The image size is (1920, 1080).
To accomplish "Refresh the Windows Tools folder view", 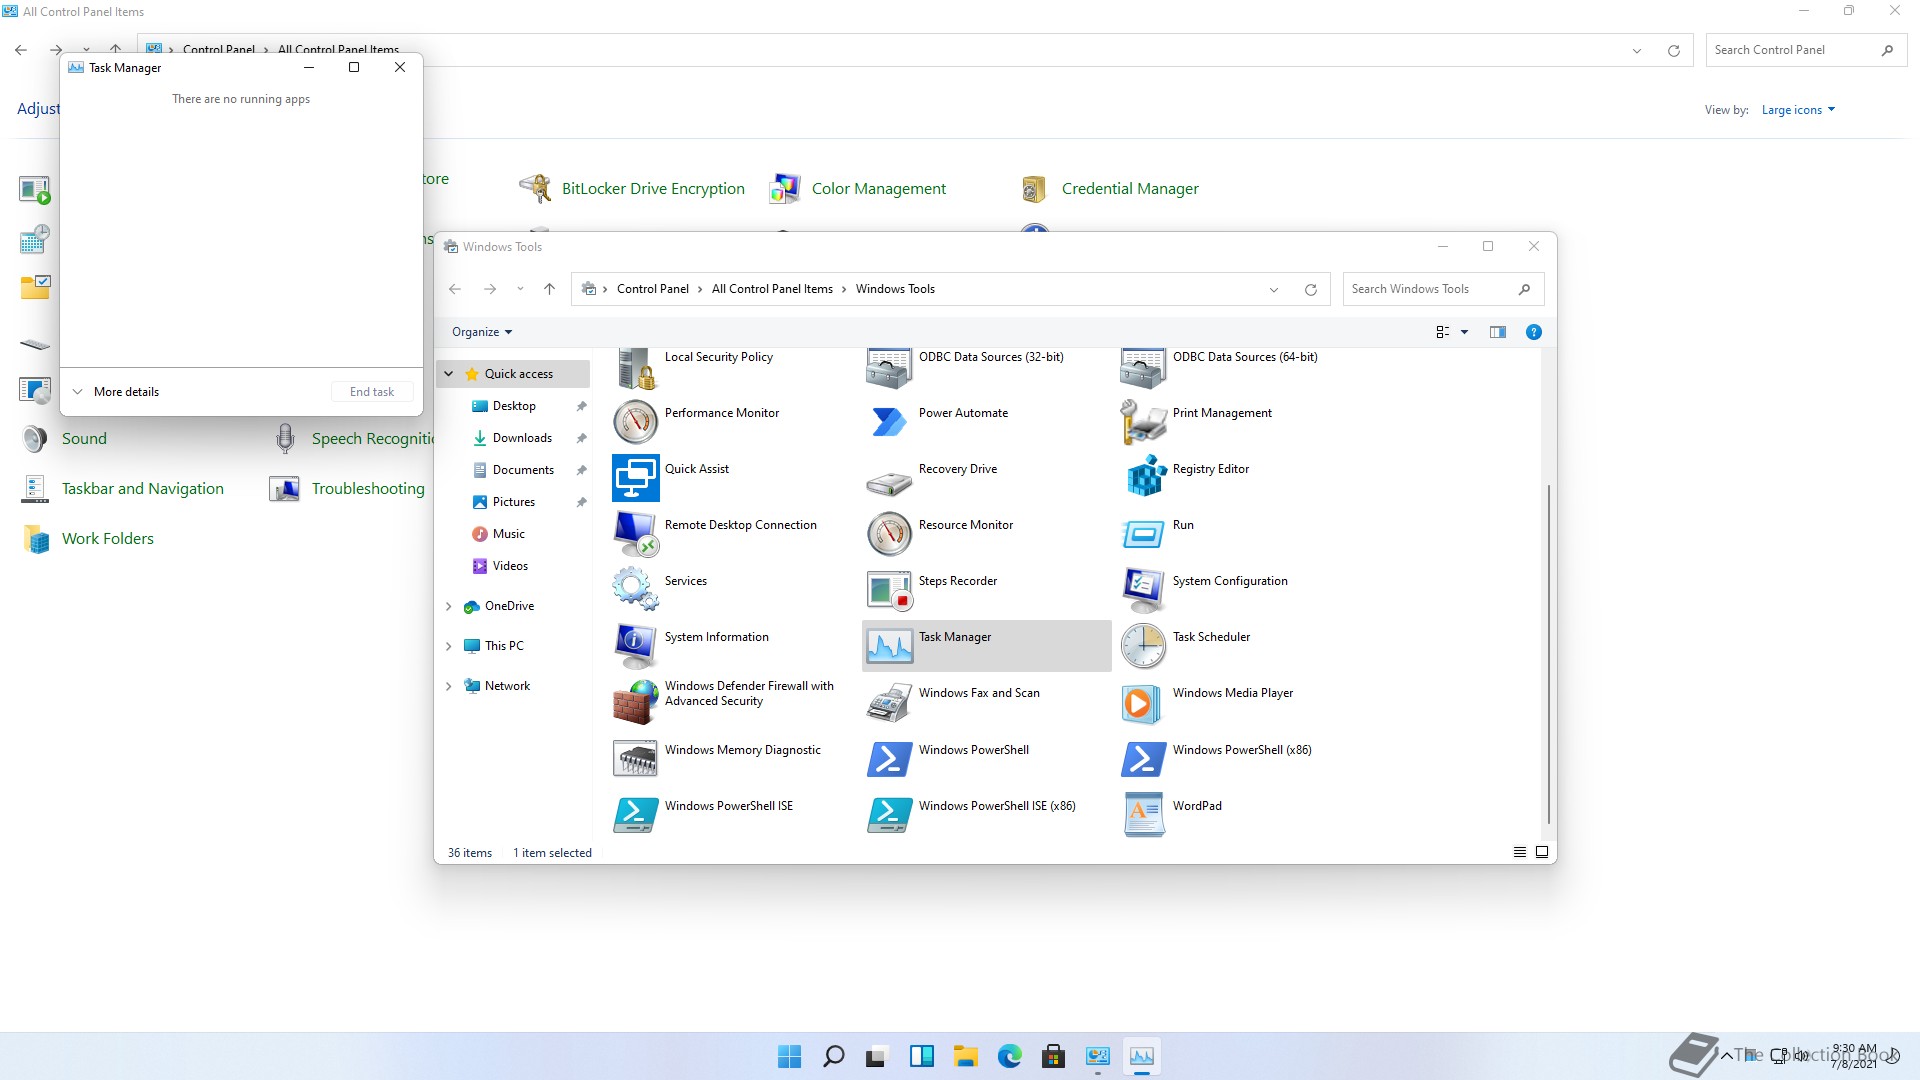I will coord(1310,290).
